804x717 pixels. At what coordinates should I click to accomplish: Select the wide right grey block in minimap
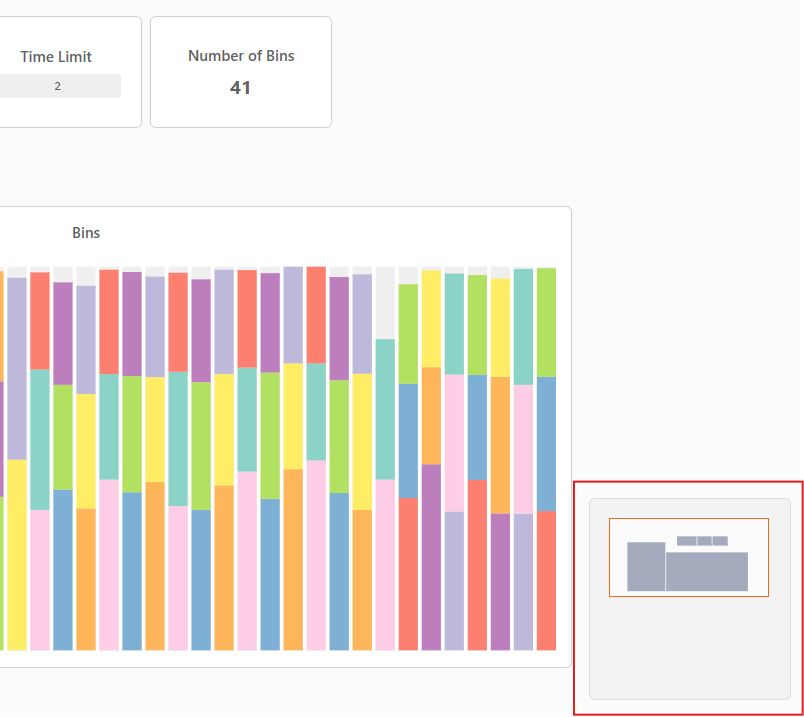[707, 571]
